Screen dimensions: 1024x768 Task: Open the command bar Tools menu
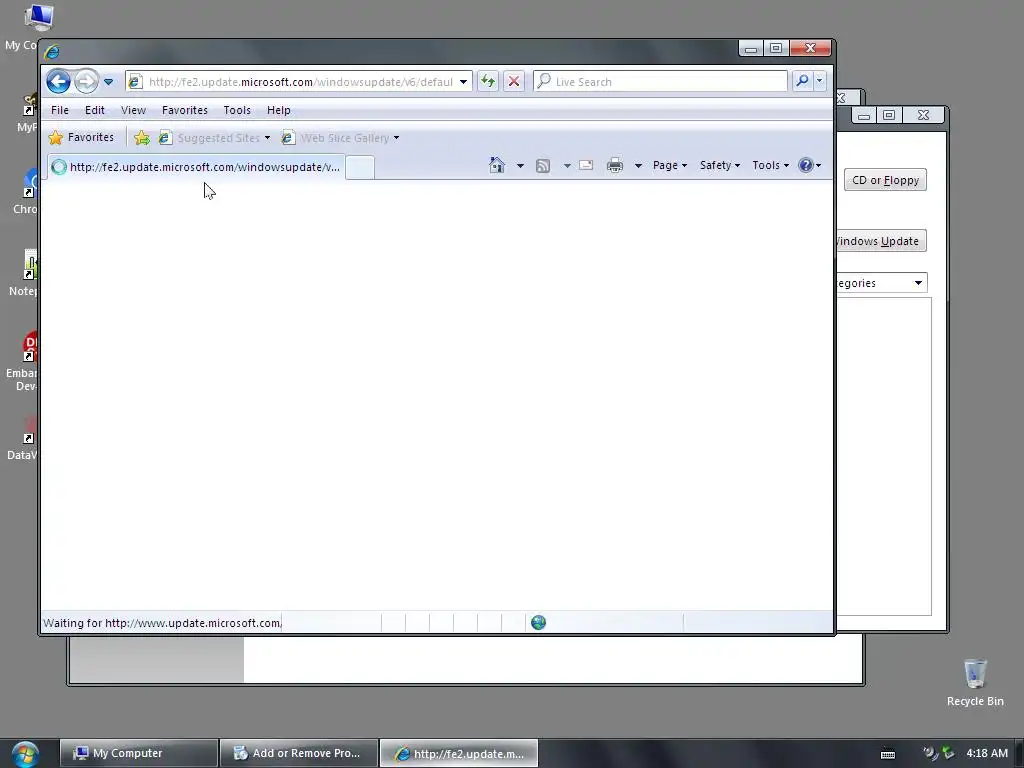(771, 165)
